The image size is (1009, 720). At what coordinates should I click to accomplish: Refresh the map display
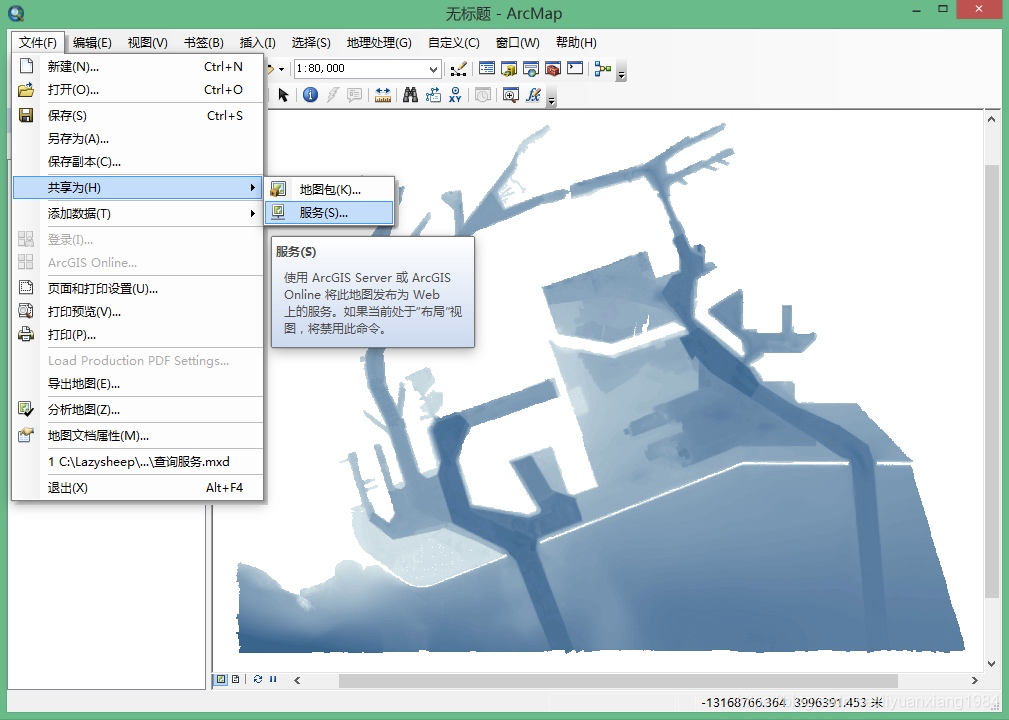258,679
